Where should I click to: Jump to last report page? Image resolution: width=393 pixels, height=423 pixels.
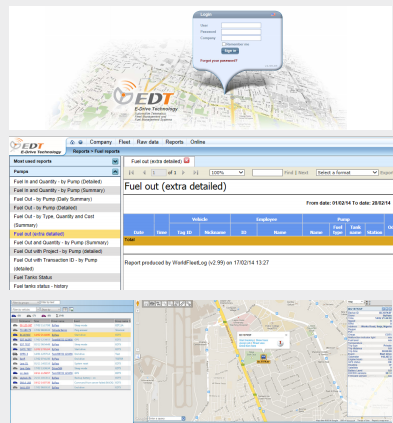(x=196, y=172)
